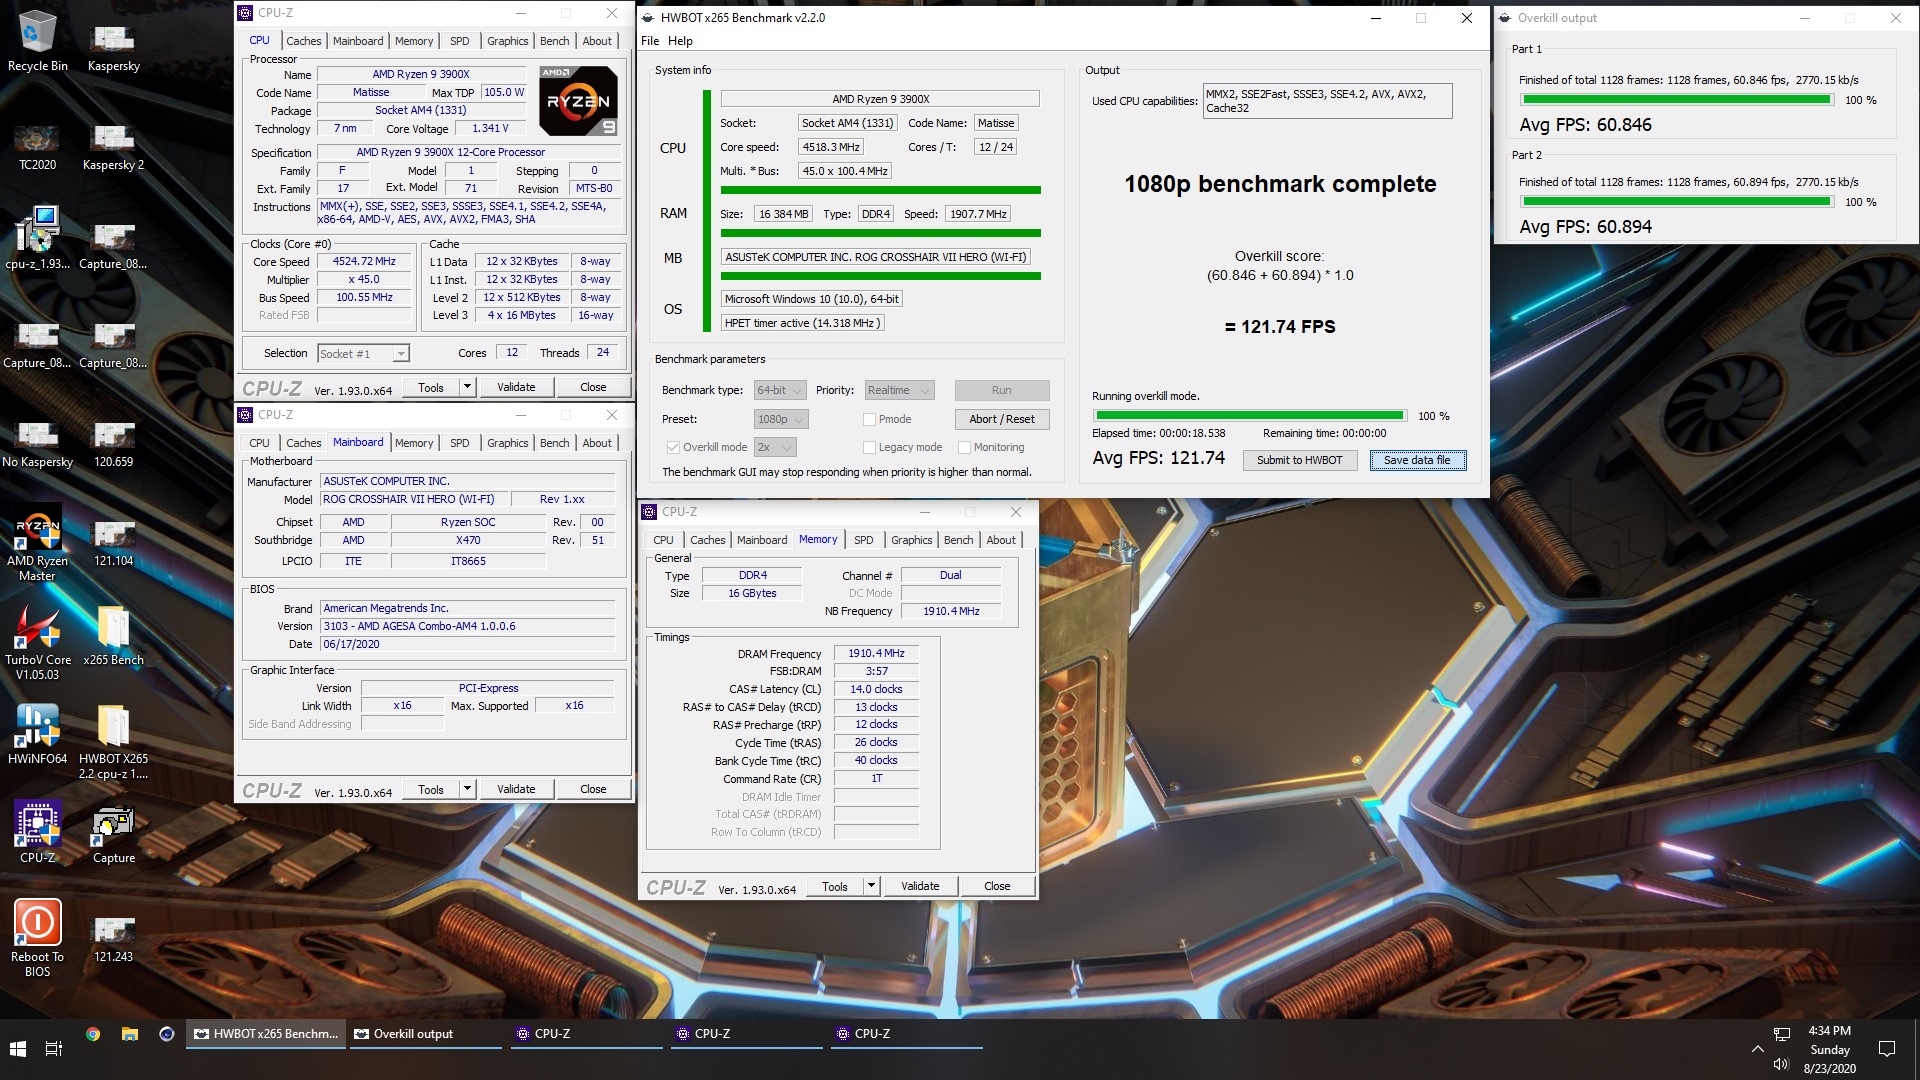Toggle the Overkill mode checkbox

click(x=673, y=447)
